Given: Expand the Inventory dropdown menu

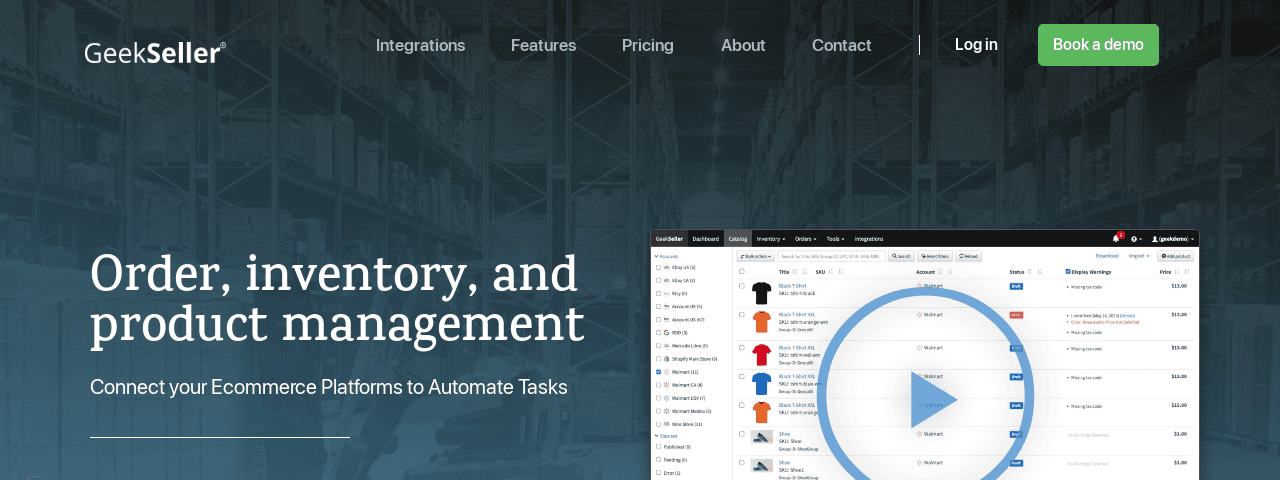Looking at the screenshot, I should click(769, 239).
